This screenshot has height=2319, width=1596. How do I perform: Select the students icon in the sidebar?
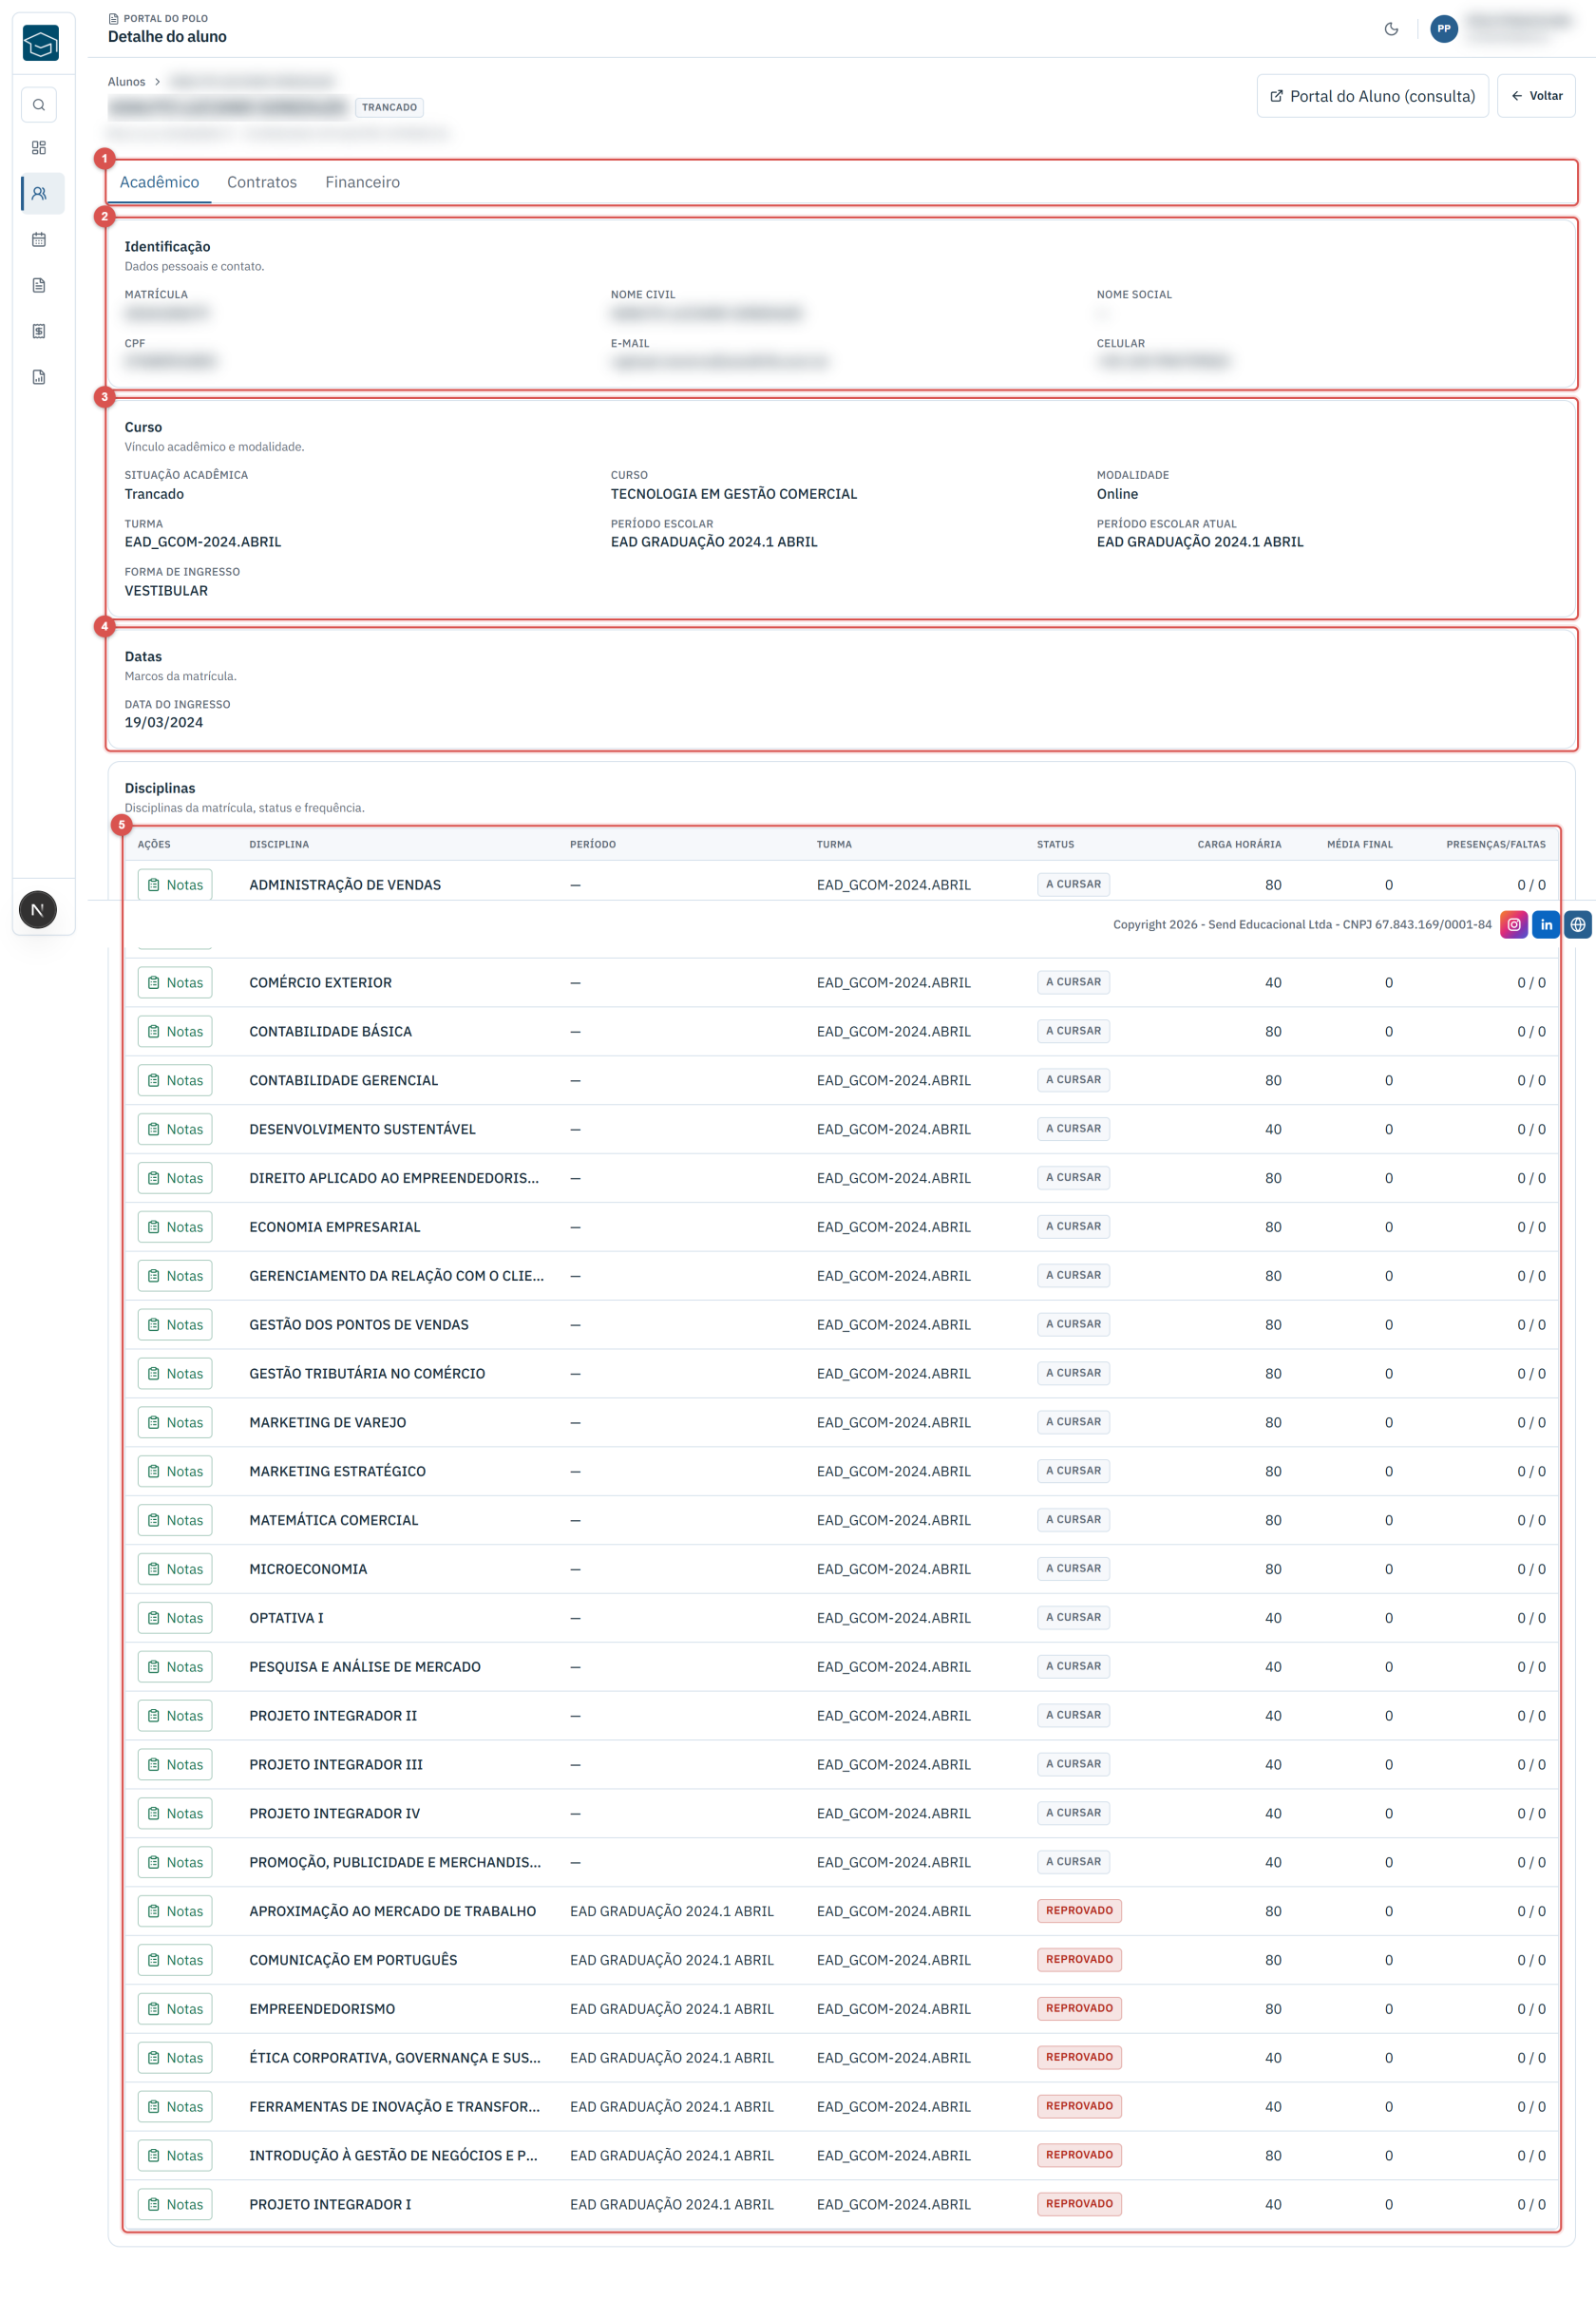[39, 194]
